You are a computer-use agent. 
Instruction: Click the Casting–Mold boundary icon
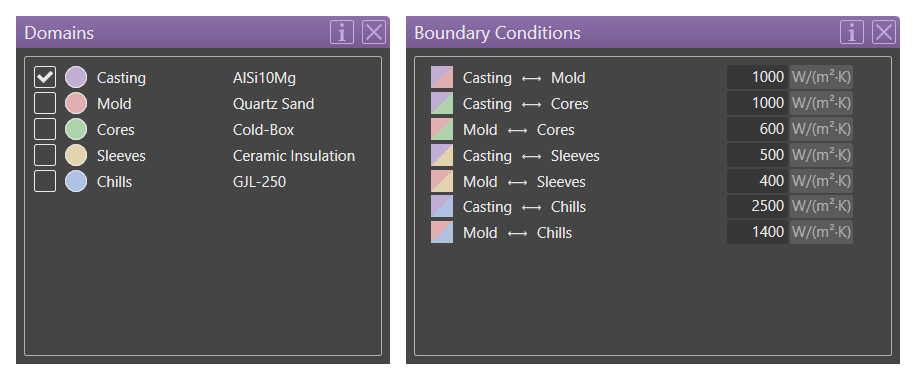coord(442,77)
